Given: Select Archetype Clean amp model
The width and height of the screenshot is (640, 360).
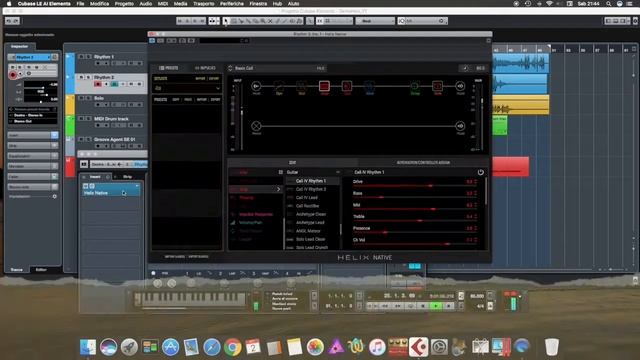Looking at the screenshot, I should [311, 214].
